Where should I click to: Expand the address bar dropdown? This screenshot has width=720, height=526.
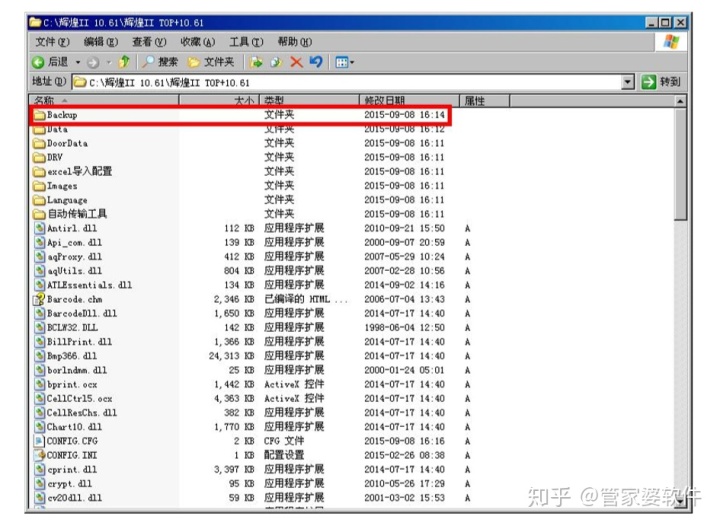tap(628, 83)
